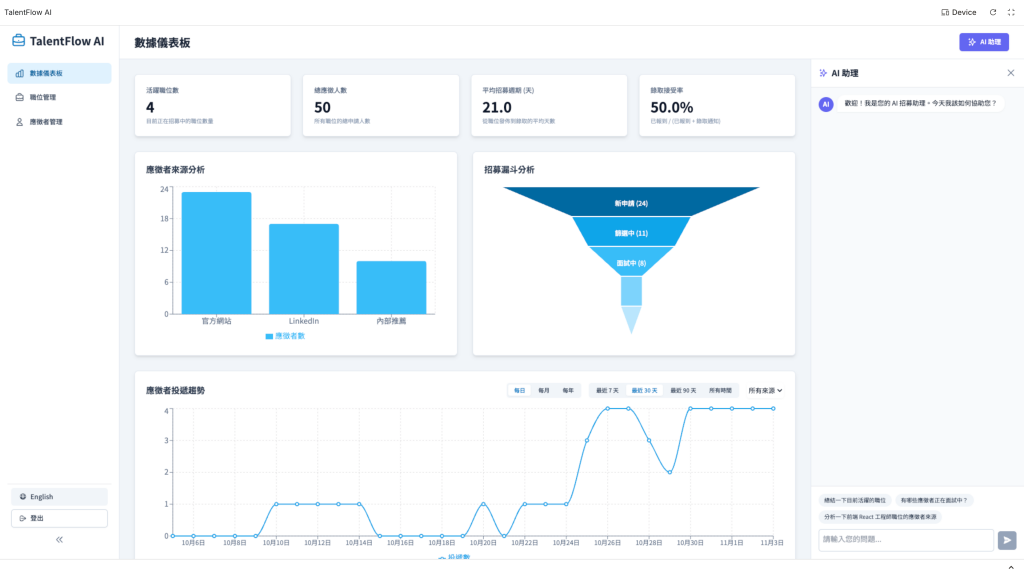Screen dimensions: 1024x576
Task: Collapse sidebar with double-chevron icon
Action: (59, 539)
